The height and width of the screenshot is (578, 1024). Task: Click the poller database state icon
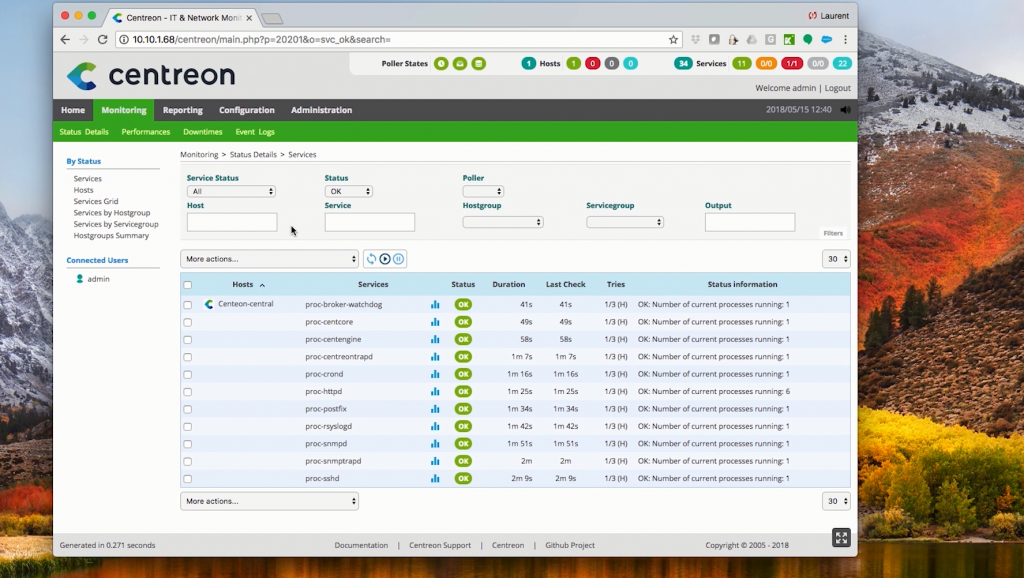click(x=479, y=64)
